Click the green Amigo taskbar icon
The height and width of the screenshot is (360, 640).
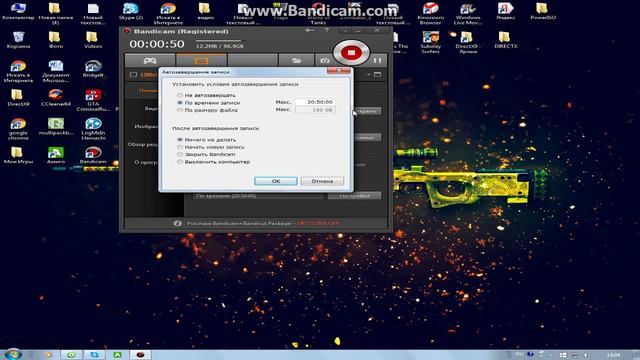pyautogui.click(x=117, y=355)
